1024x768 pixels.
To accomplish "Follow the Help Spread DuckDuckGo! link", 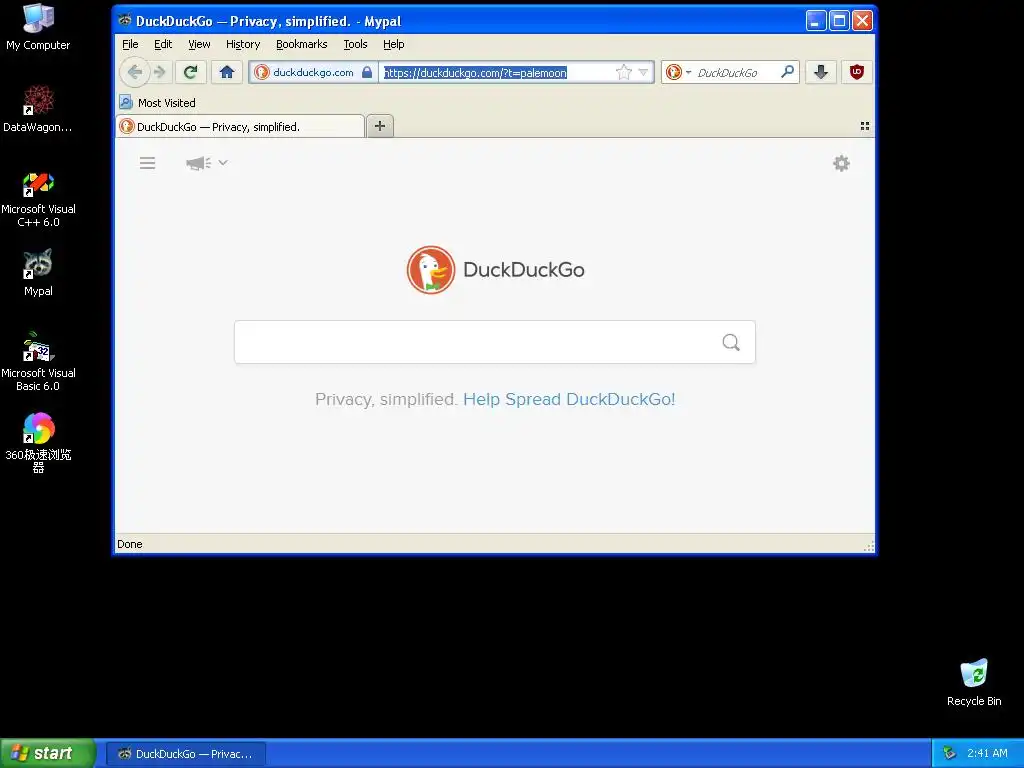I will (569, 399).
